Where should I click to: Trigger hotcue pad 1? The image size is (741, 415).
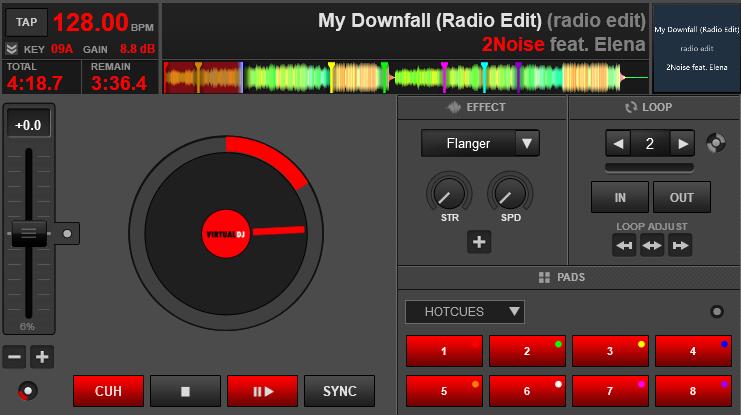(444, 351)
